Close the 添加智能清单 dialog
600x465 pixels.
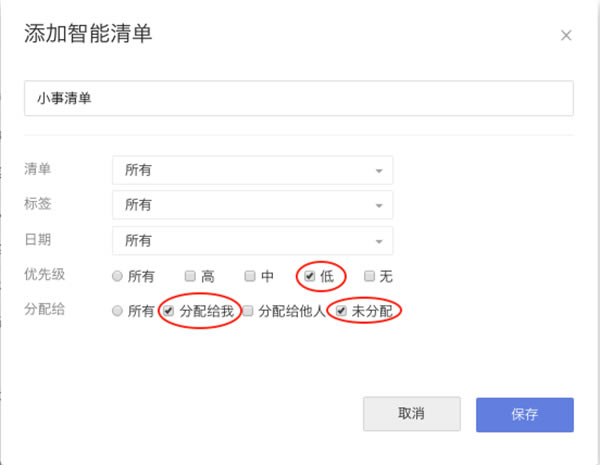566,36
